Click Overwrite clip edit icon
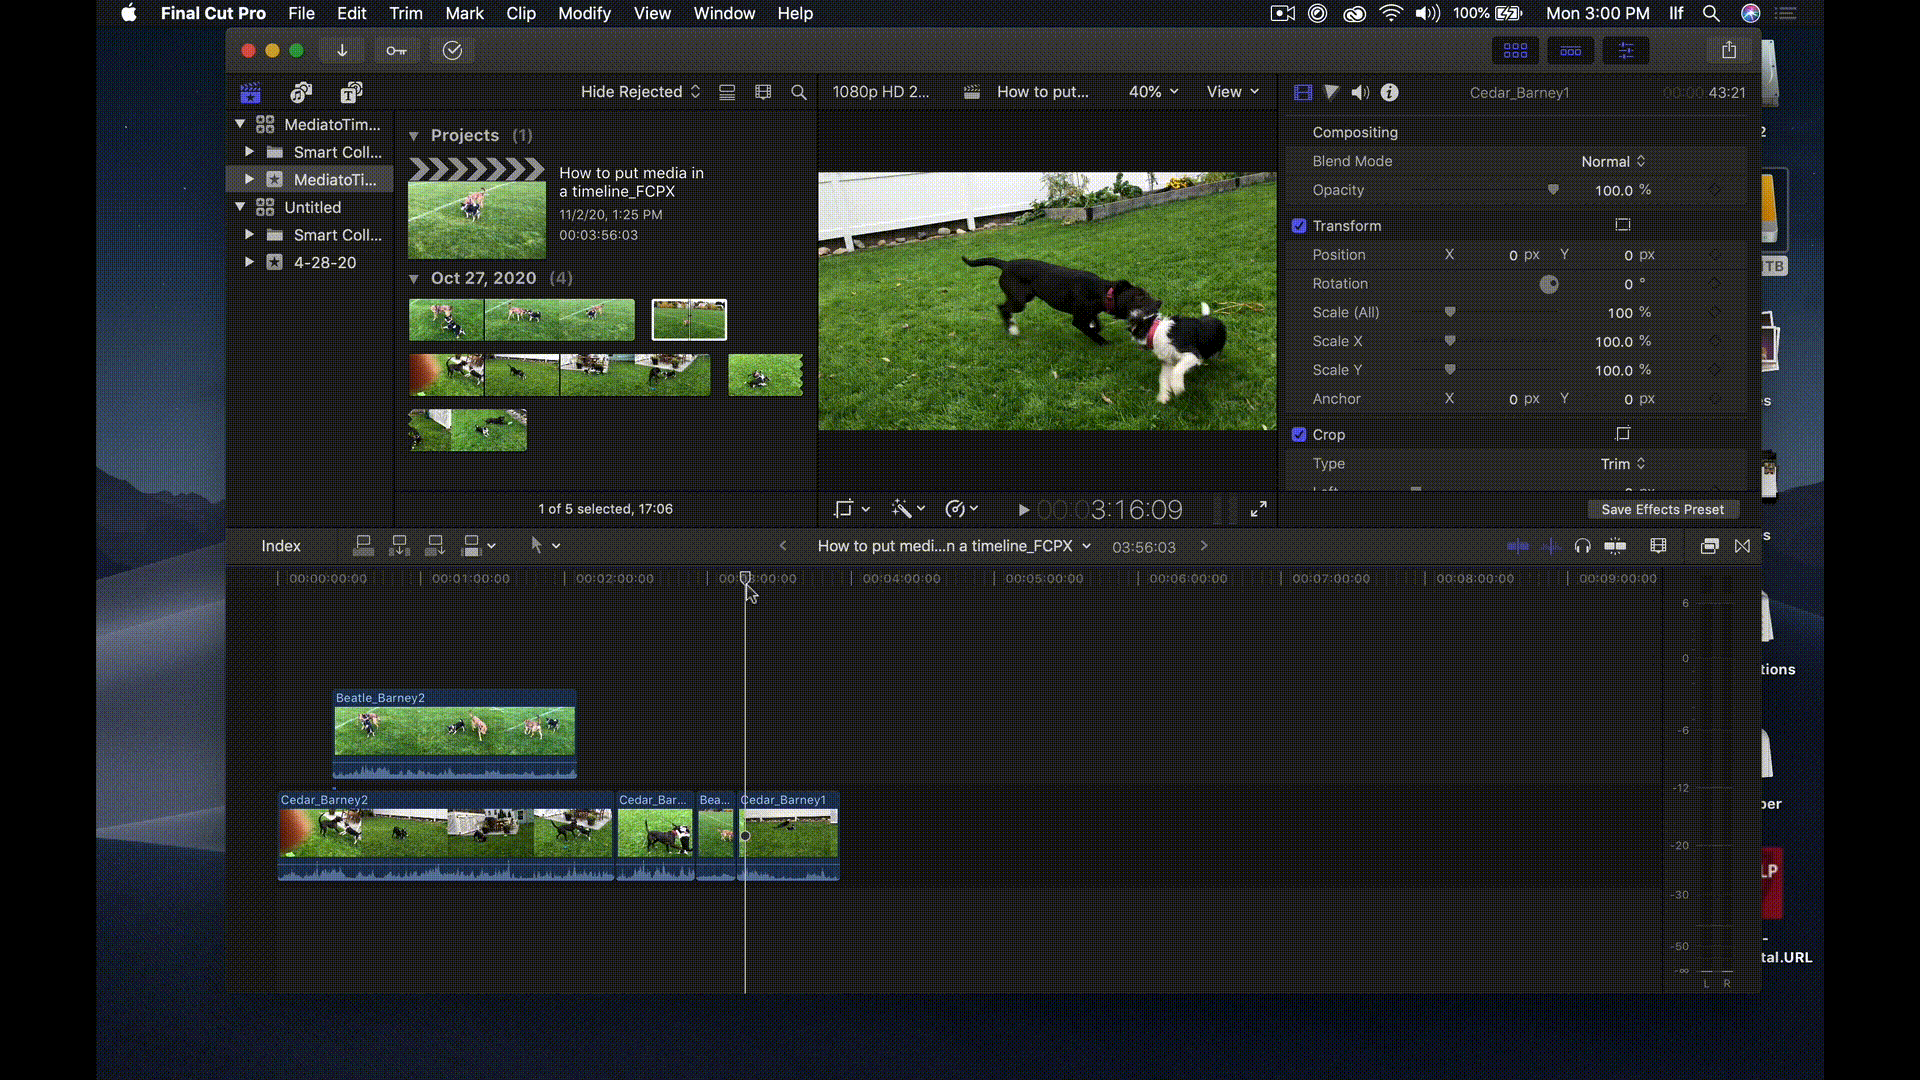Image resolution: width=1920 pixels, height=1080 pixels. [472, 545]
